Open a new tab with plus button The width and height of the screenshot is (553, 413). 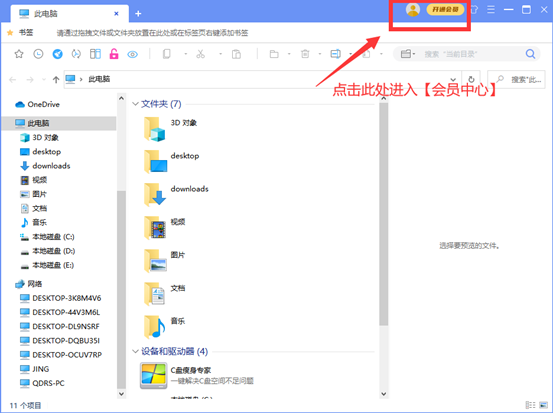point(138,14)
